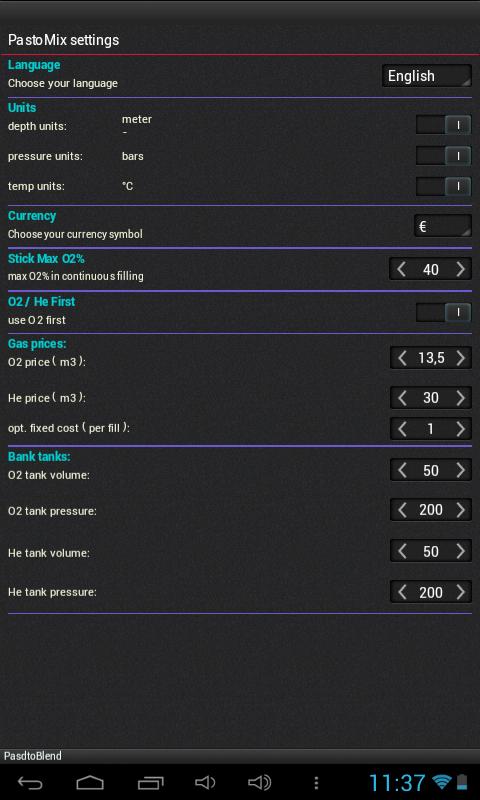The image size is (480, 800).
Task: Toggle the use O2 first switch
Action: pyautogui.click(x=443, y=312)
